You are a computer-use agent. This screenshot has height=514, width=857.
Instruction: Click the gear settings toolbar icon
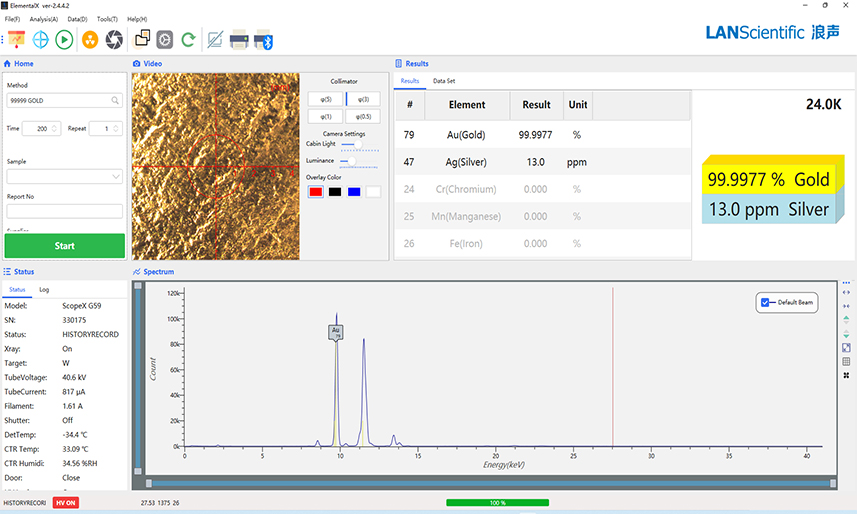coord(165,40)
